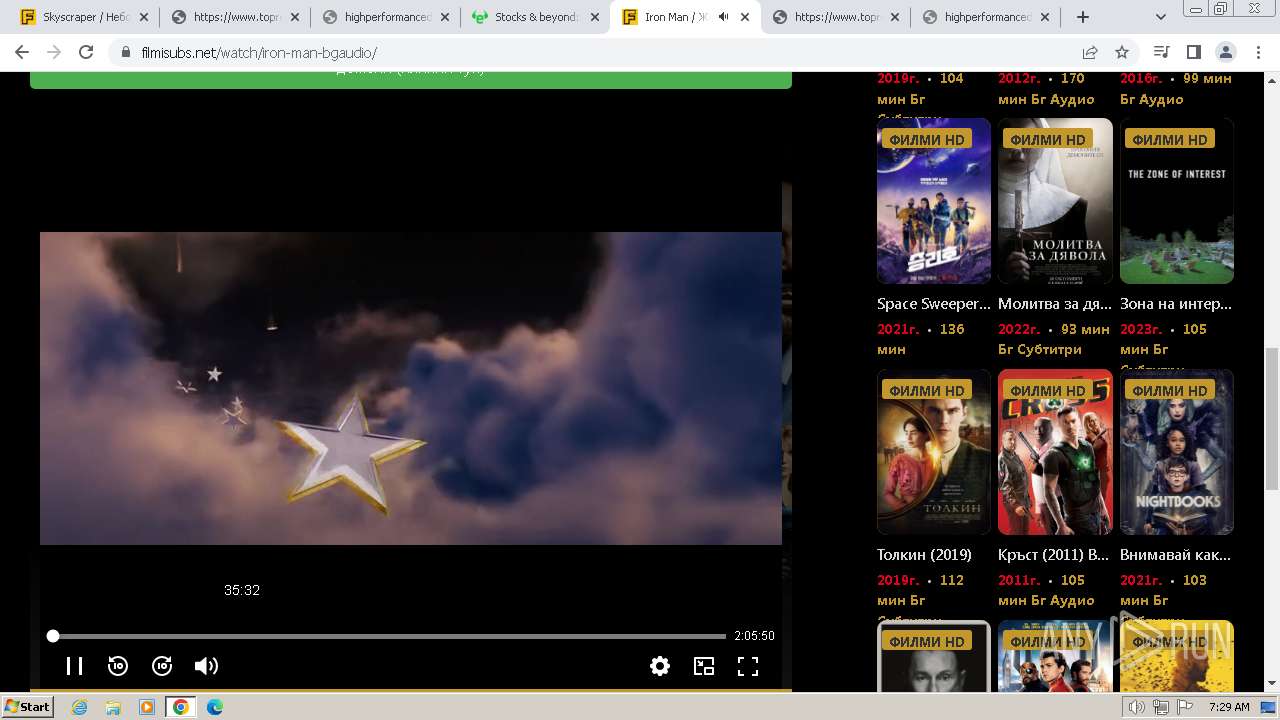The height and width of the screenshot is (720, 1280).
Task: Open Молитва за дявола poster
Action: [1055, 201]
